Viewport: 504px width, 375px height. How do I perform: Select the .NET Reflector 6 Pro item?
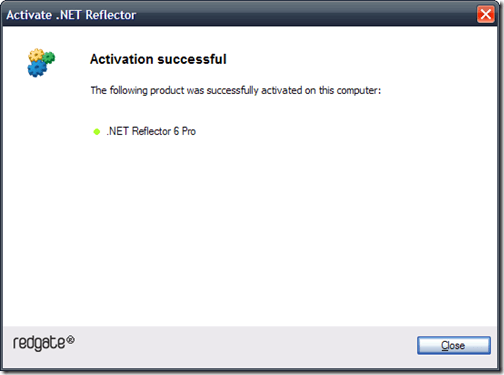click(x=151, y=131)
